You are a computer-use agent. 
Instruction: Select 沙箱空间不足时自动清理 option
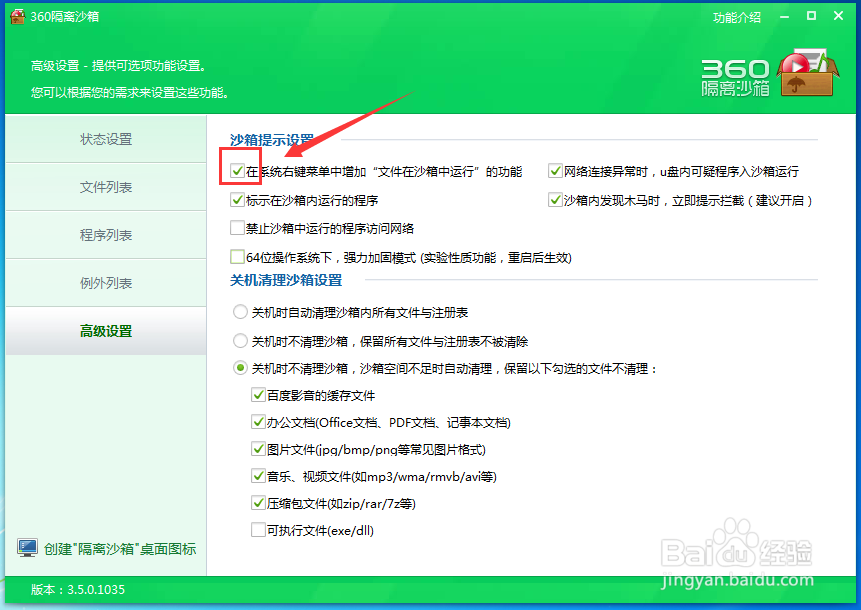pyautogui.click(x=240, y=366)
